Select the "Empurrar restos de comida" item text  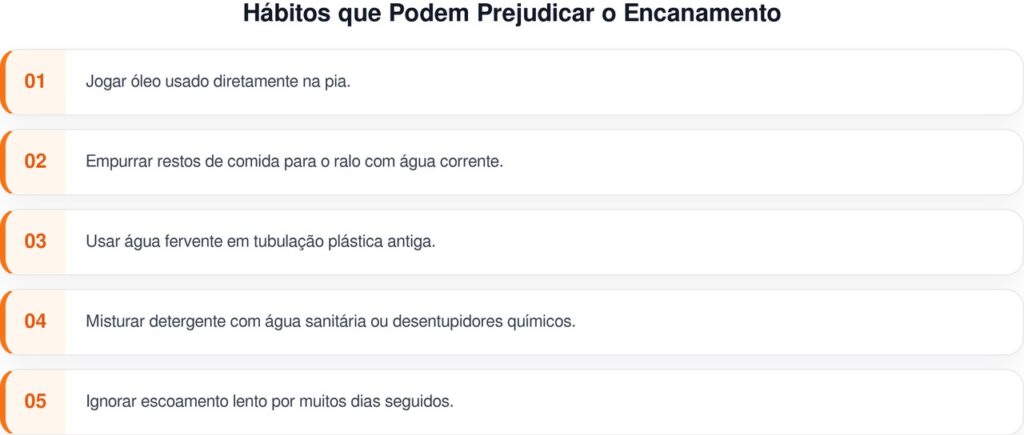click(x=250, y=161)
